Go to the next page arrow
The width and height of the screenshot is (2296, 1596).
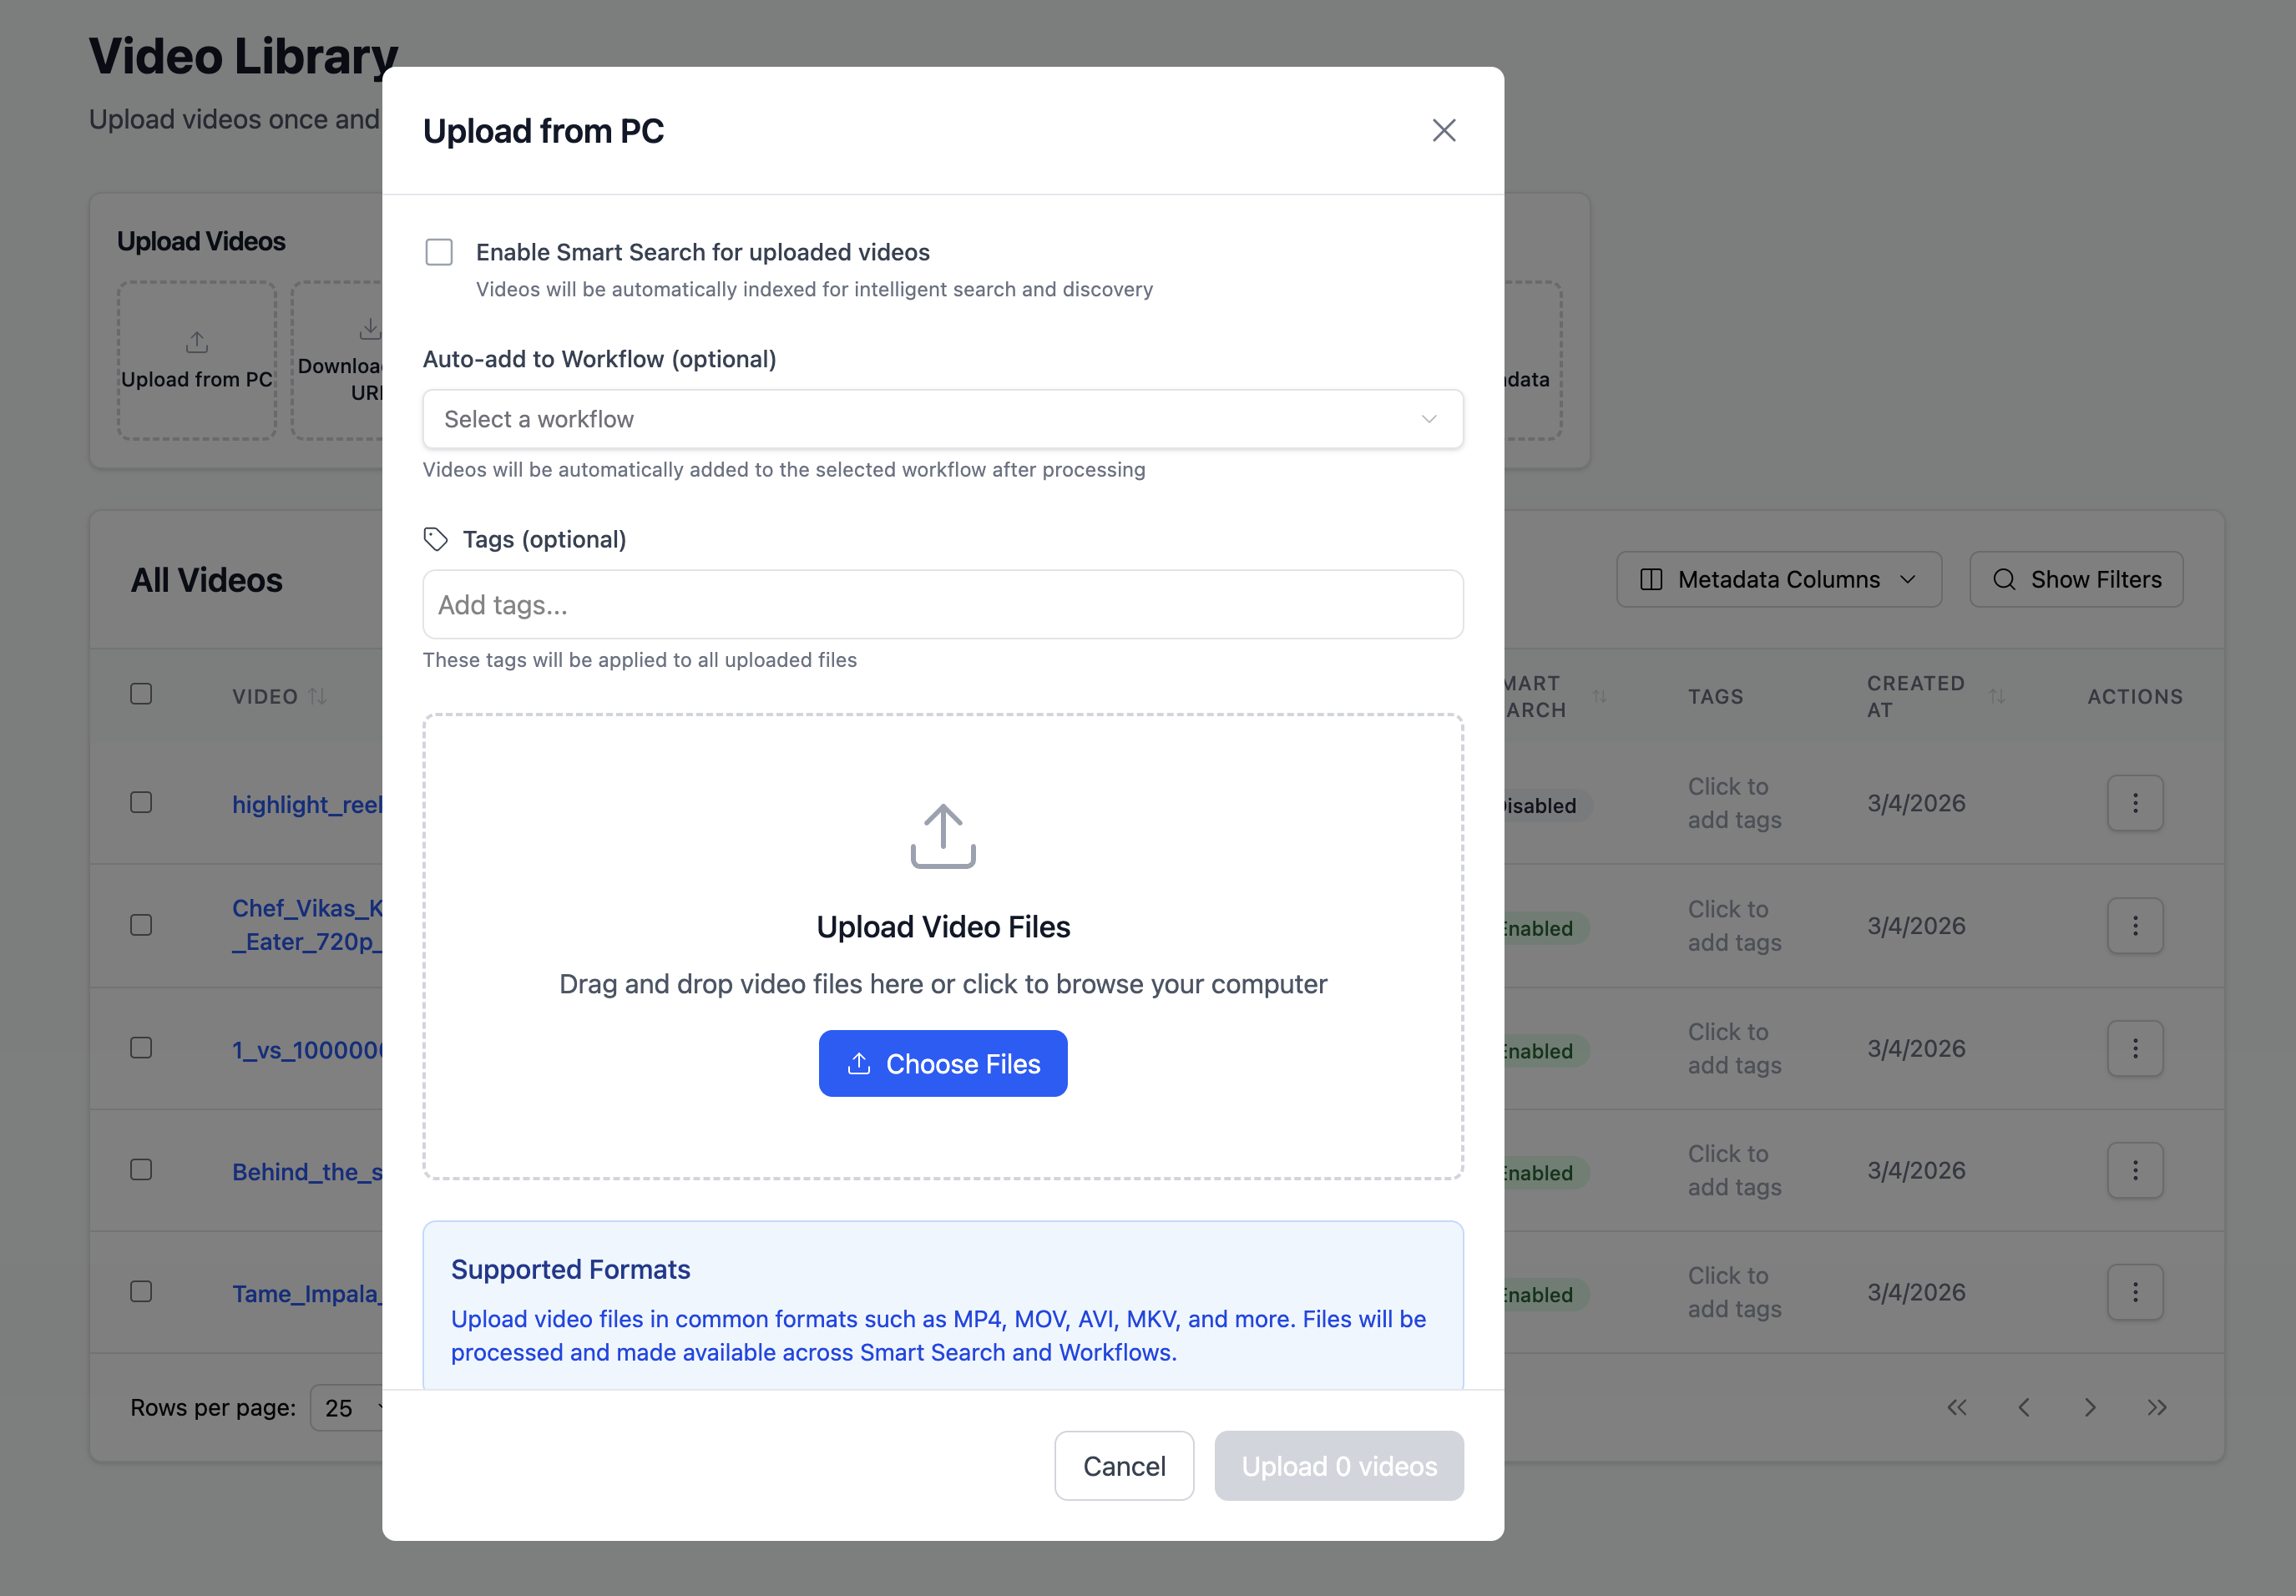(2089, 1407)
